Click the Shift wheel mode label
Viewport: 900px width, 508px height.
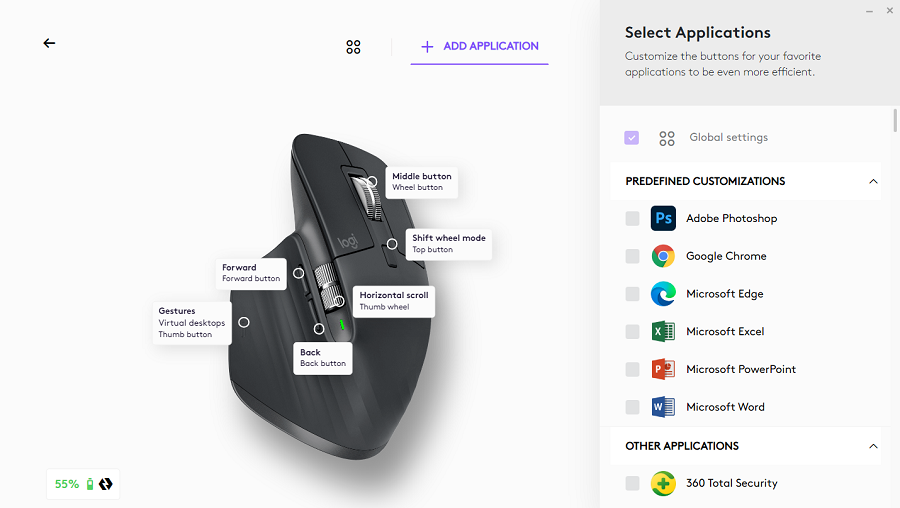pyautogui.click(x=448, y=244)
